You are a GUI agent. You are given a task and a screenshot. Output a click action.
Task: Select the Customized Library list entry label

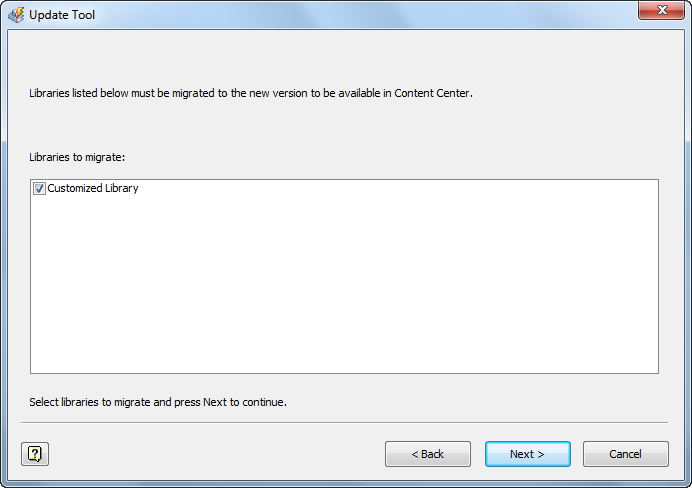[93, 188]
